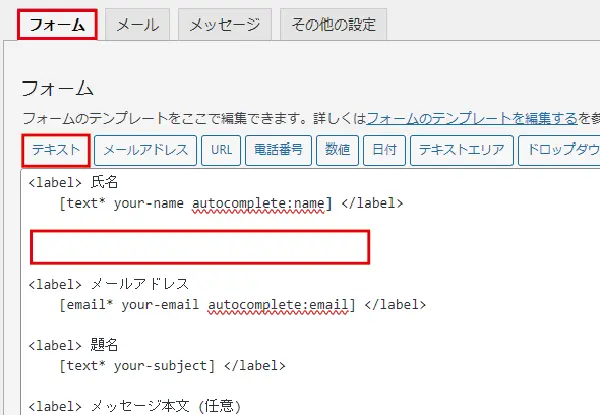This screenshot has height=415, width=600.
Task: Click the メールアドレス label line in the editor
Action: (x=109, y=284)
